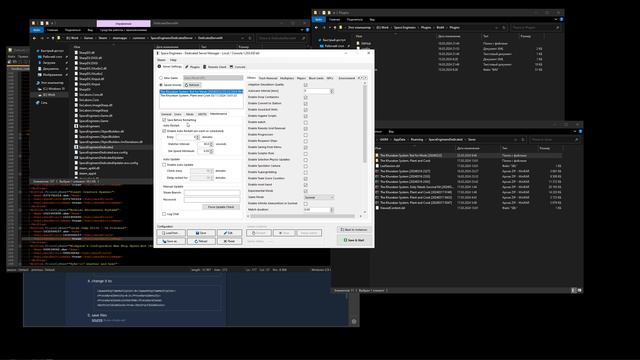
Task: Open the Plugins tab in Server Manager
Action: click(x=192, y=67)
